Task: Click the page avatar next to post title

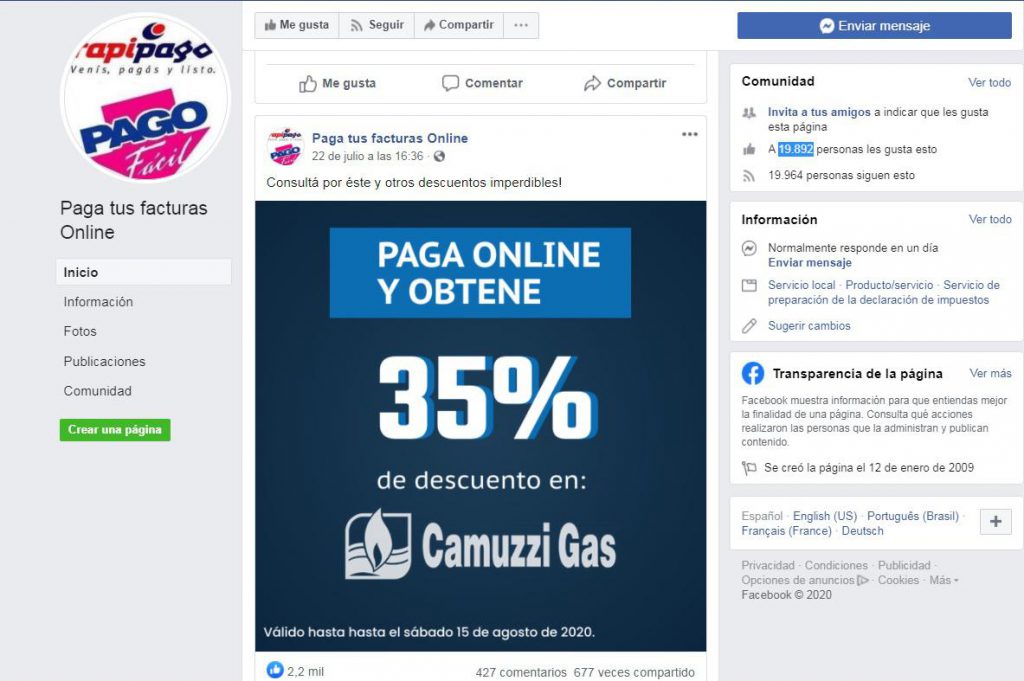Action: click(x=285, y=147)
